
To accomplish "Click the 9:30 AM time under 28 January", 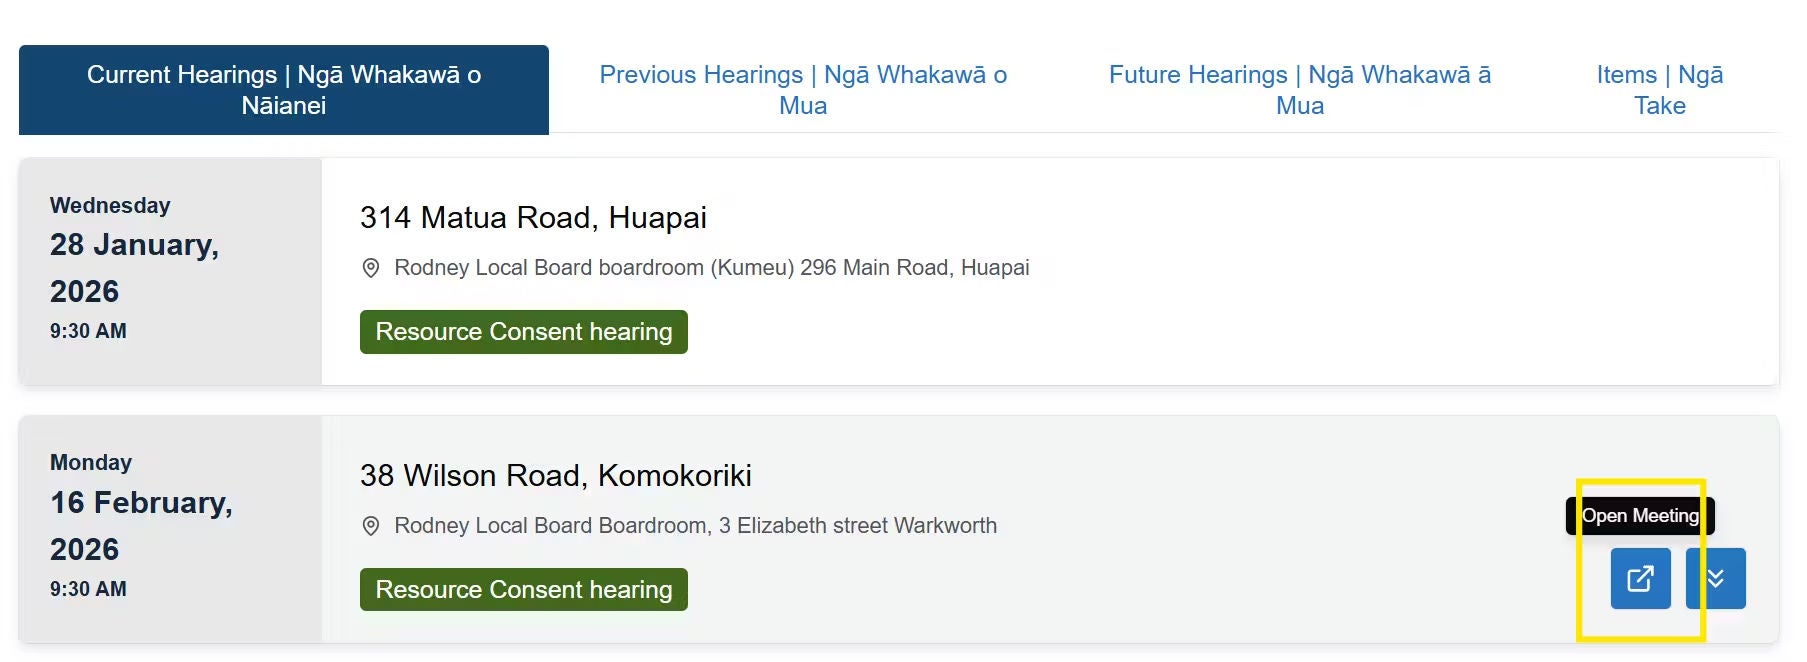I will [x=87, y=330].
